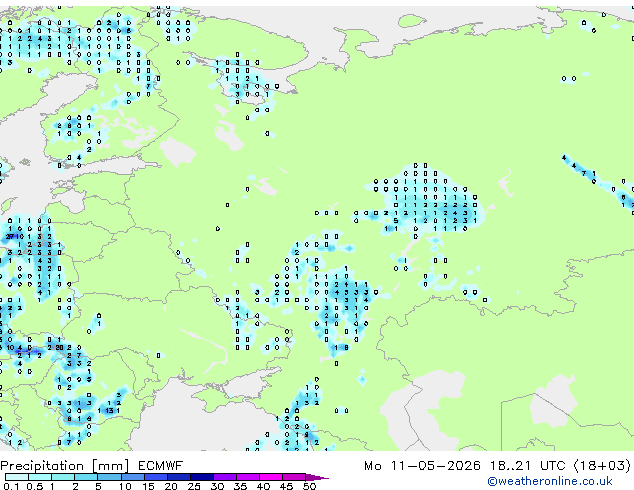This screenshot has width=634, height=490.
Task: Click the '(18+03)' forecast step text
Action: pyautogui.click(x=602, y=466)
